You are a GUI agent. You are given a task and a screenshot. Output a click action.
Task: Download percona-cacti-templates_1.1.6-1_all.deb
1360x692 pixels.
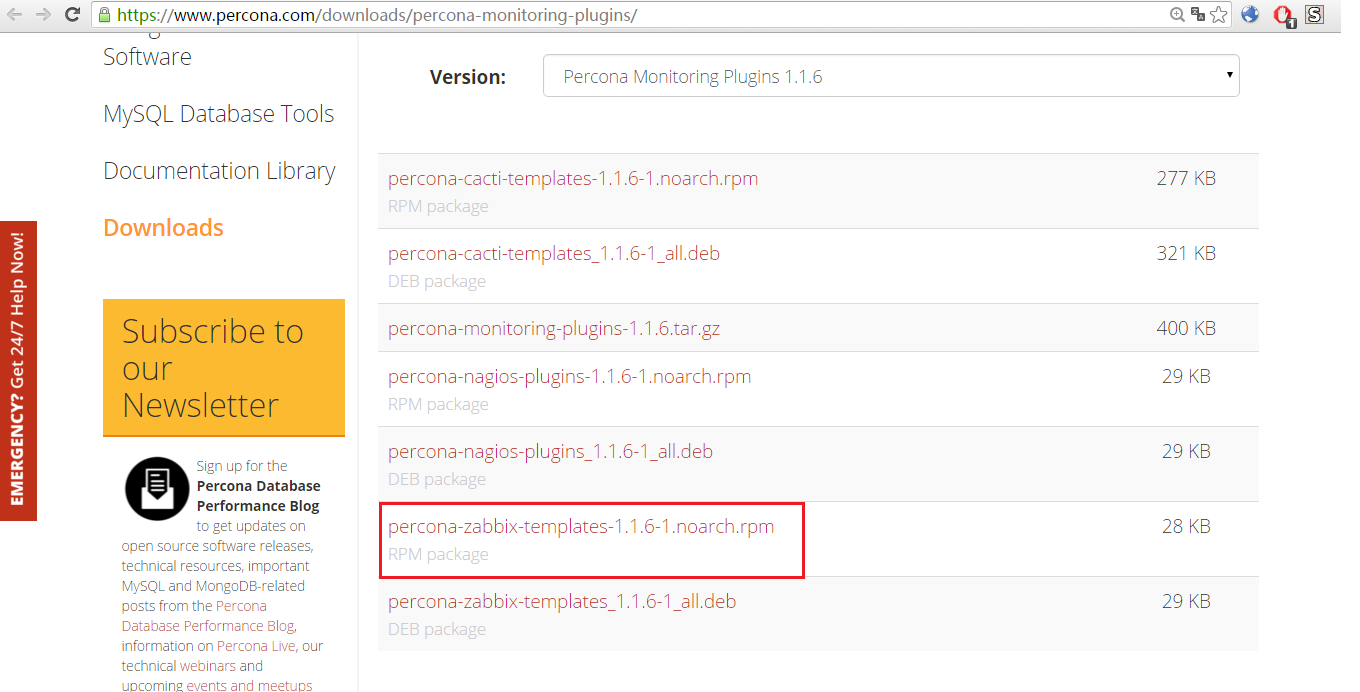click(554, 254)
